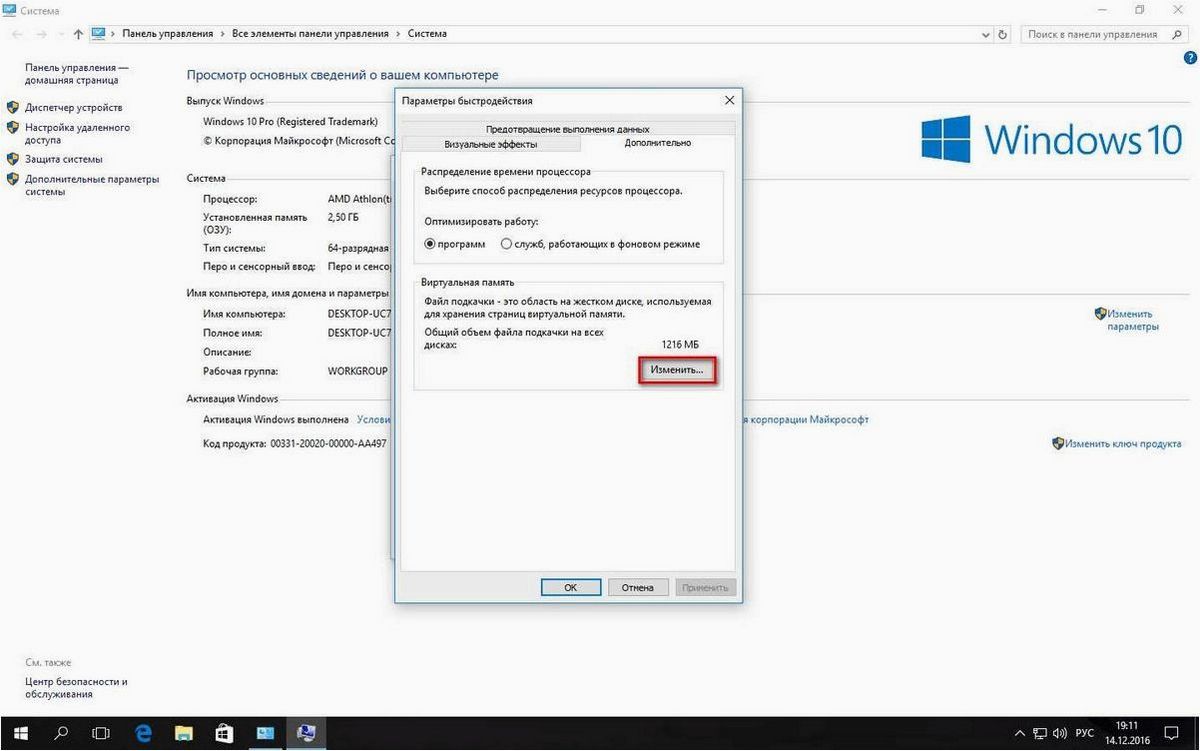Select the System Properties taskbar icon
This screenshot has height=751, width=1200.
306,734
